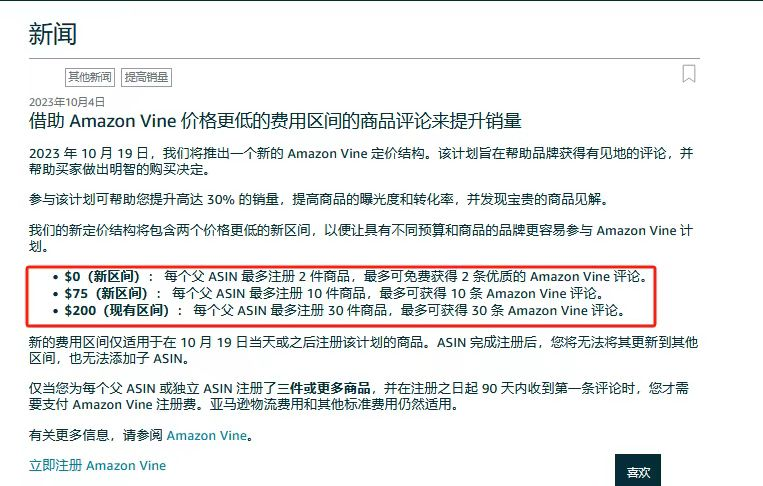Click the article headline about Amazon Vine 费用区间
763x486 pixels.
275,121
